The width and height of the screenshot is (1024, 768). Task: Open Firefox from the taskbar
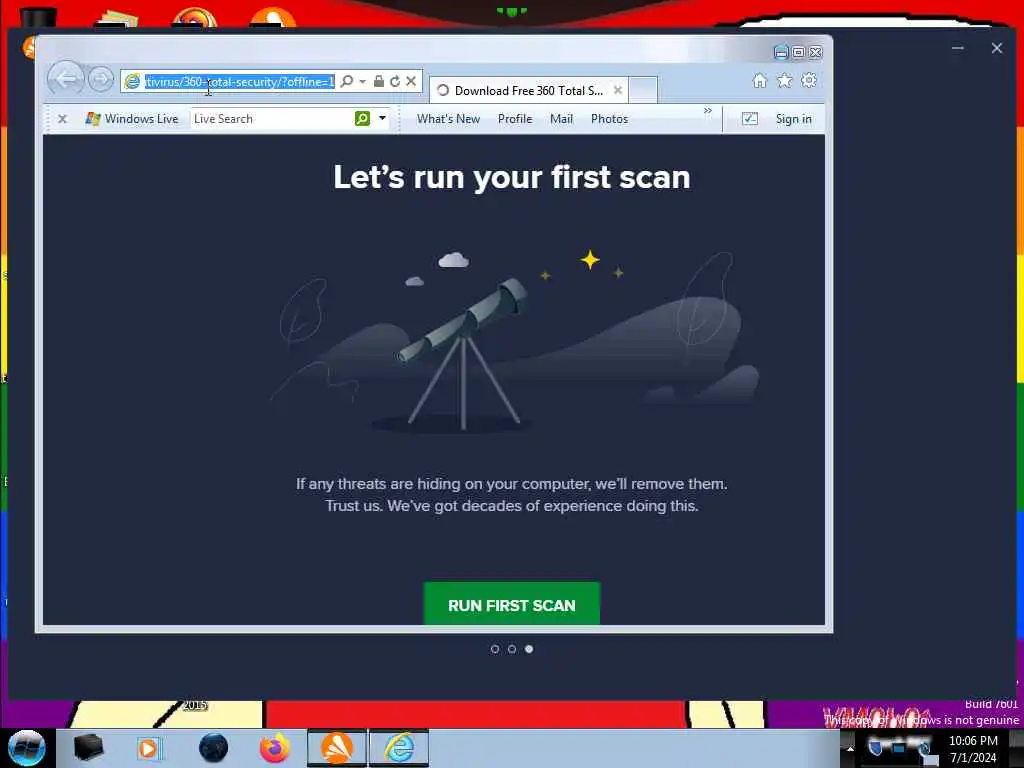coord(275,748)
